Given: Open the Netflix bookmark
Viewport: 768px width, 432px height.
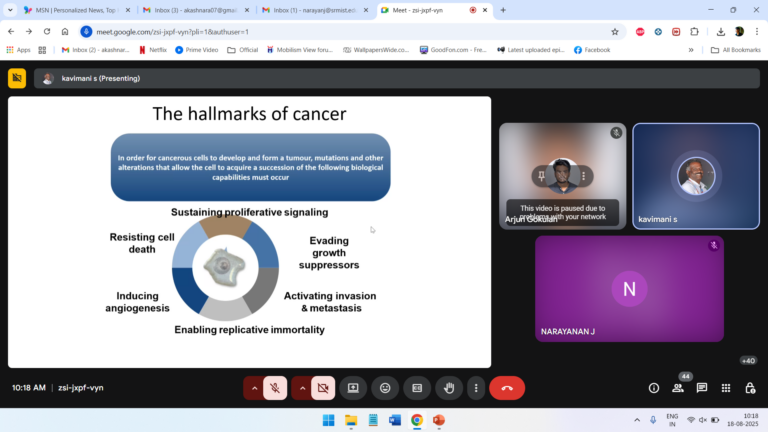Looking at the screenshot, I should click(151, 49).
